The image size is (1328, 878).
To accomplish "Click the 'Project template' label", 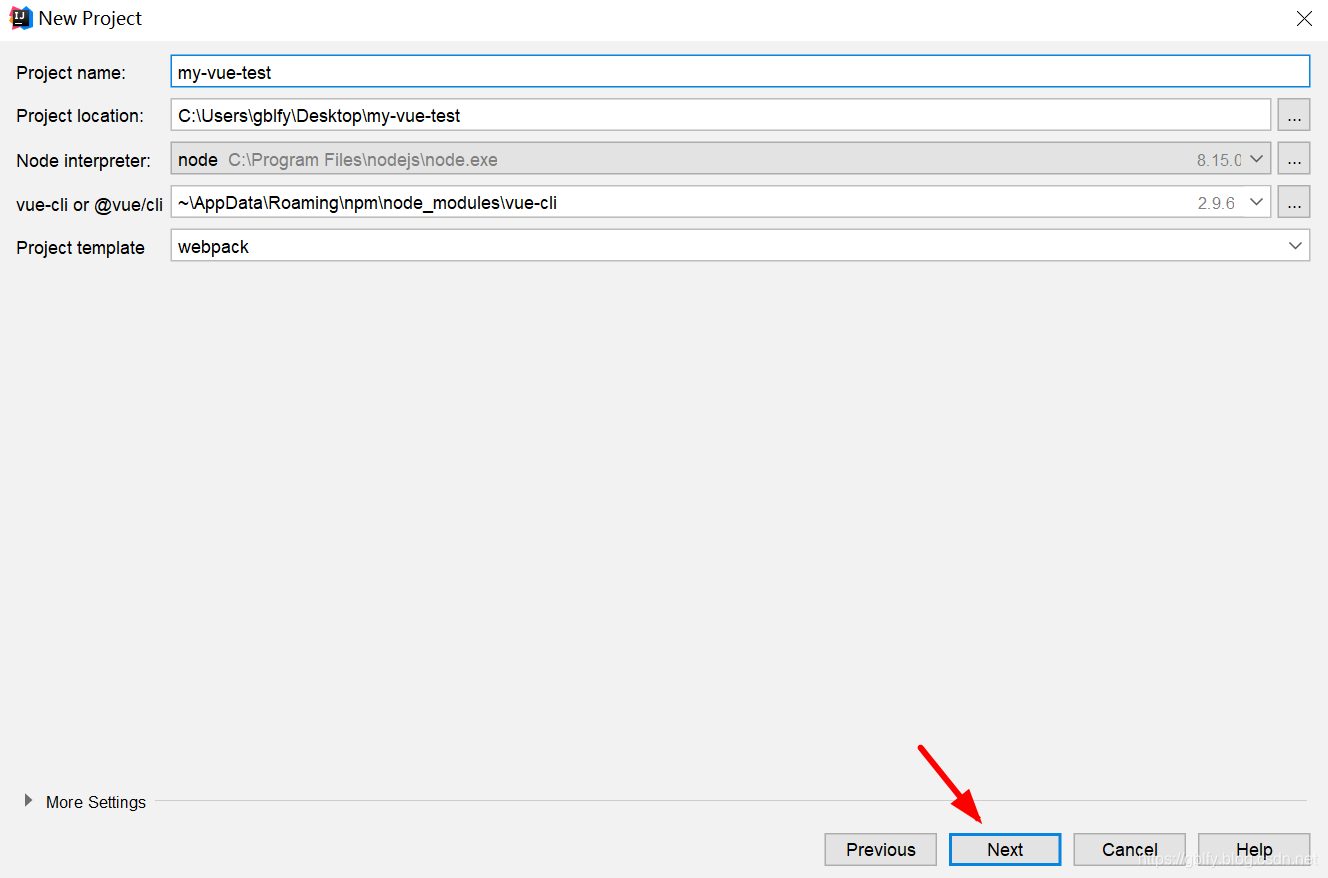I will click(80, 248).
